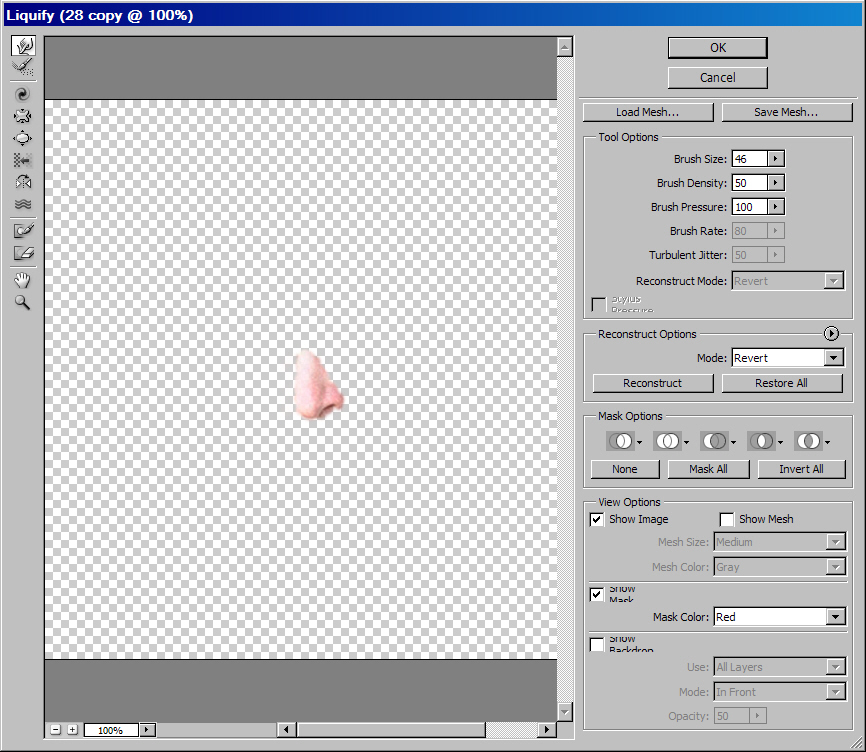The width and height of the screenshot is (866, 752).
Task: Open the Mask Color dropdown
Action: click(835, 617)
